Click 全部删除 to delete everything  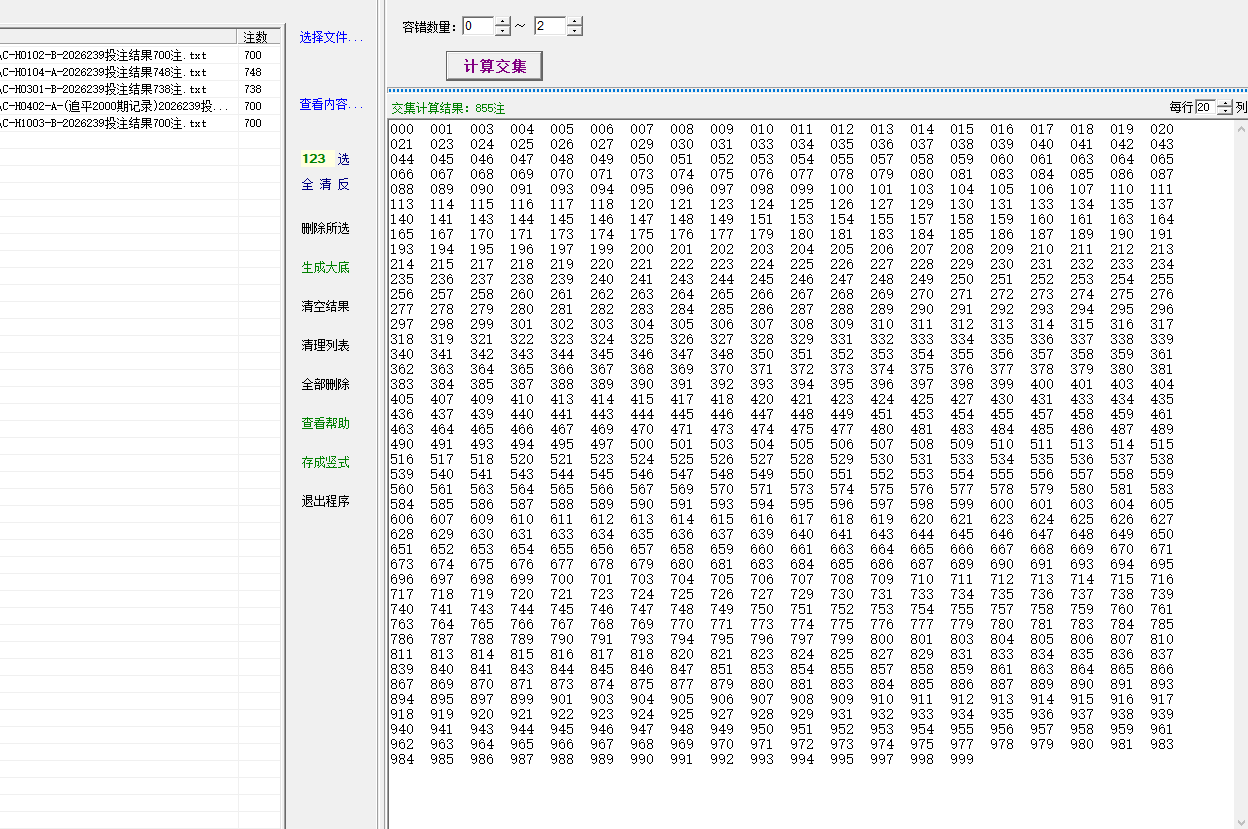[x=326, y=385]
